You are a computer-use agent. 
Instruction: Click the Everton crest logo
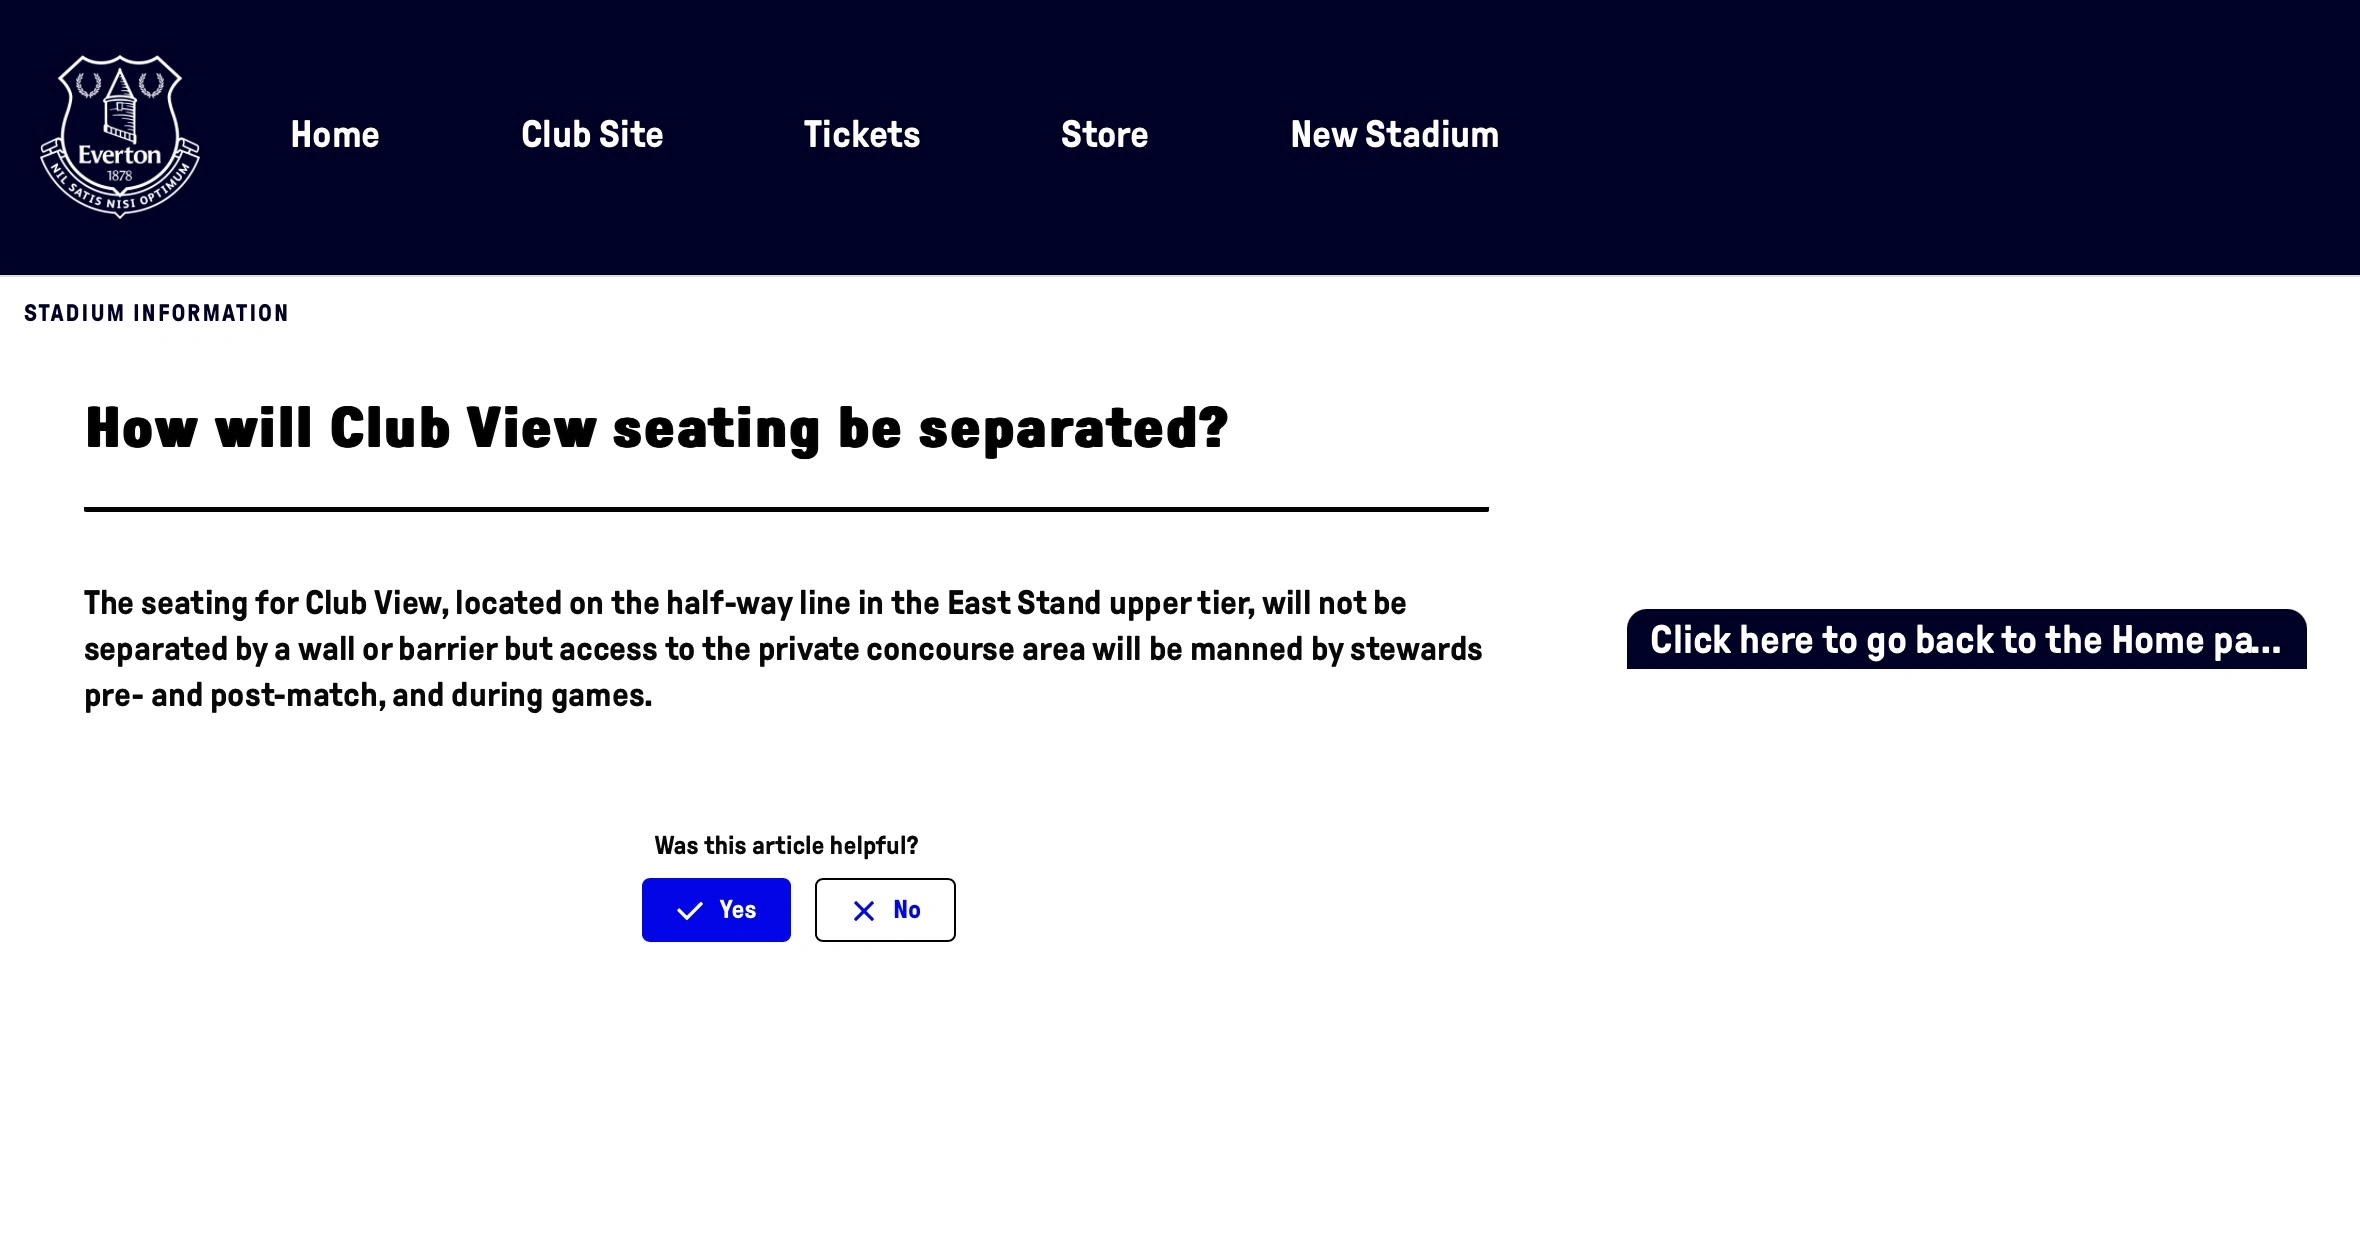(x=120, y=136)
